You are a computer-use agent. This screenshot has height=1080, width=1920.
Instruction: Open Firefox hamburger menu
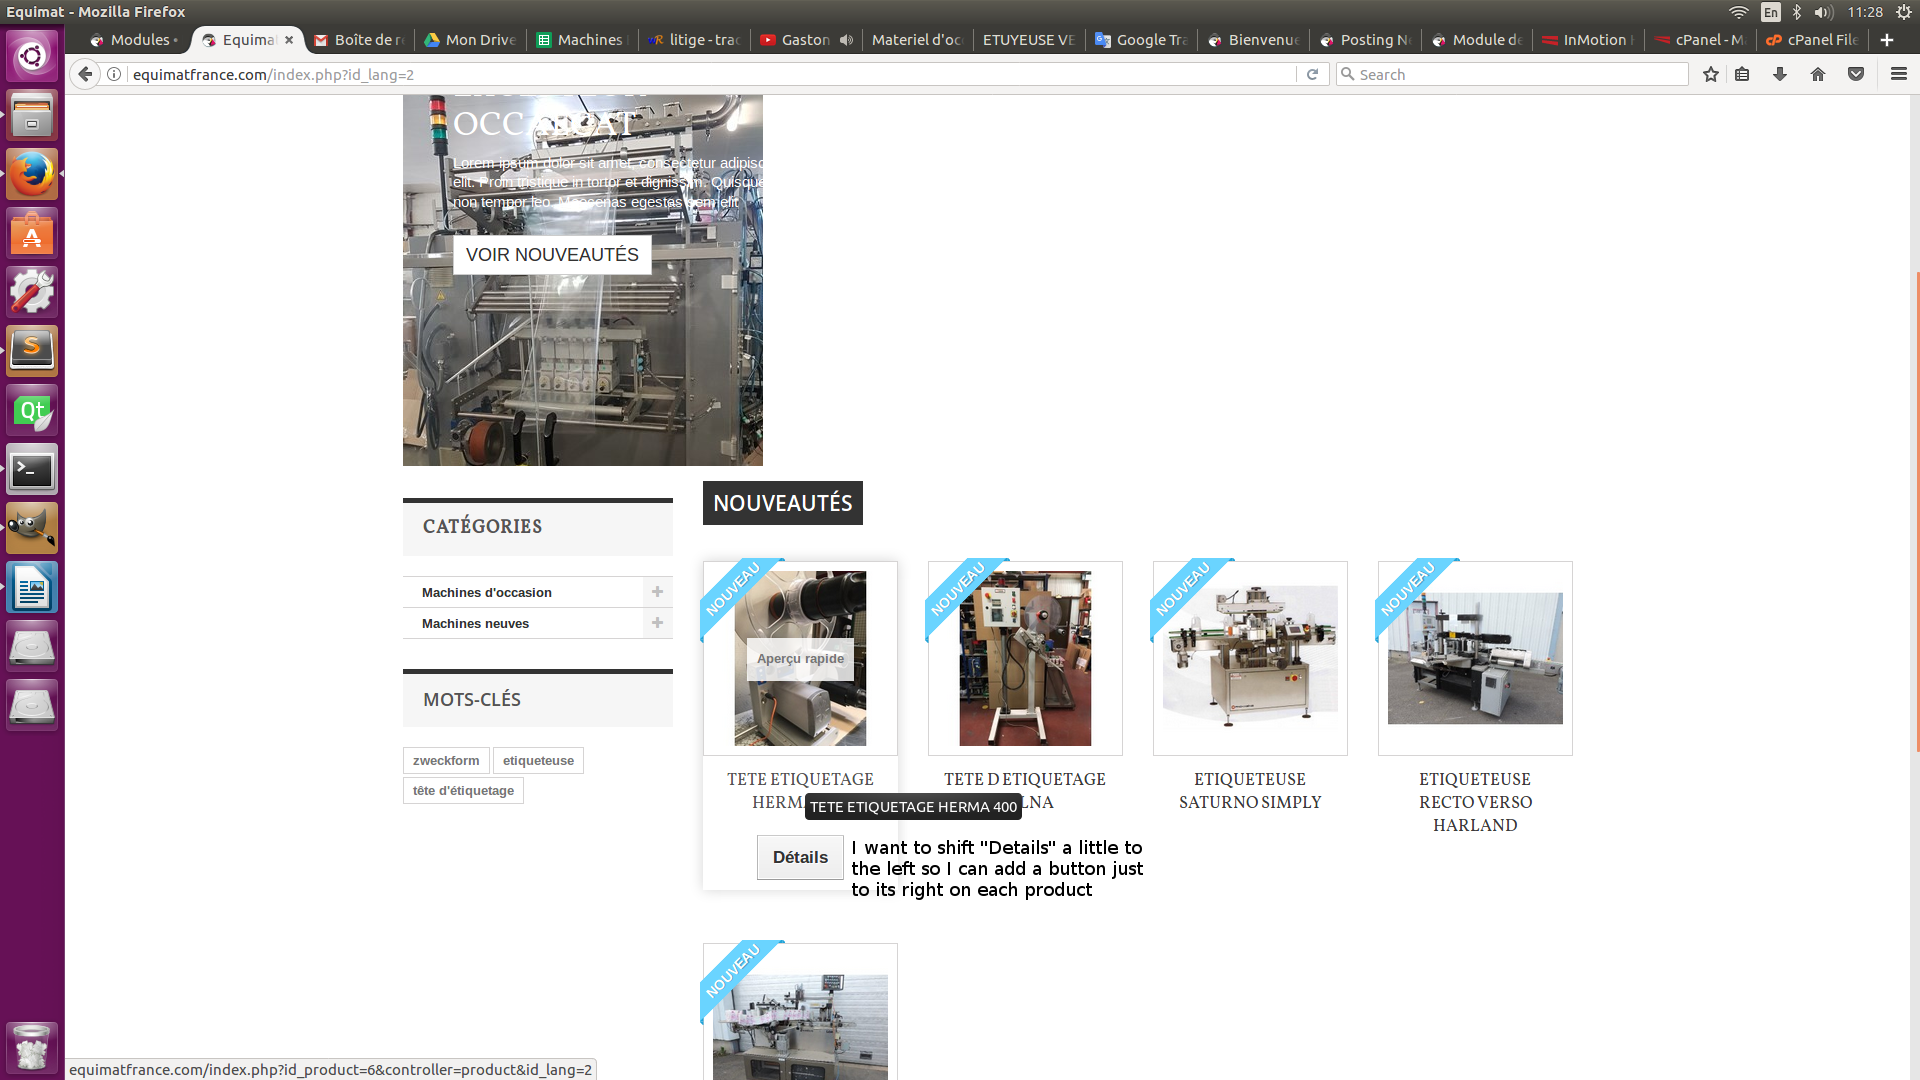[x=1899, y=74]
